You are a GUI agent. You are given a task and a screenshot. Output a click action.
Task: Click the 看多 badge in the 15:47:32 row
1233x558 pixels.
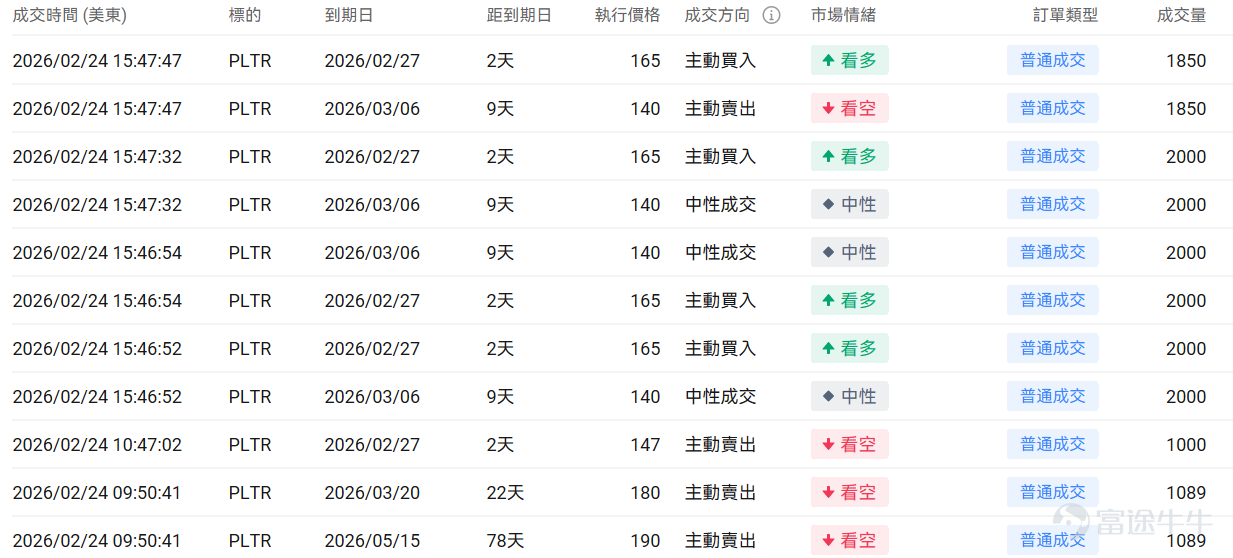click(x=849, y=156)
